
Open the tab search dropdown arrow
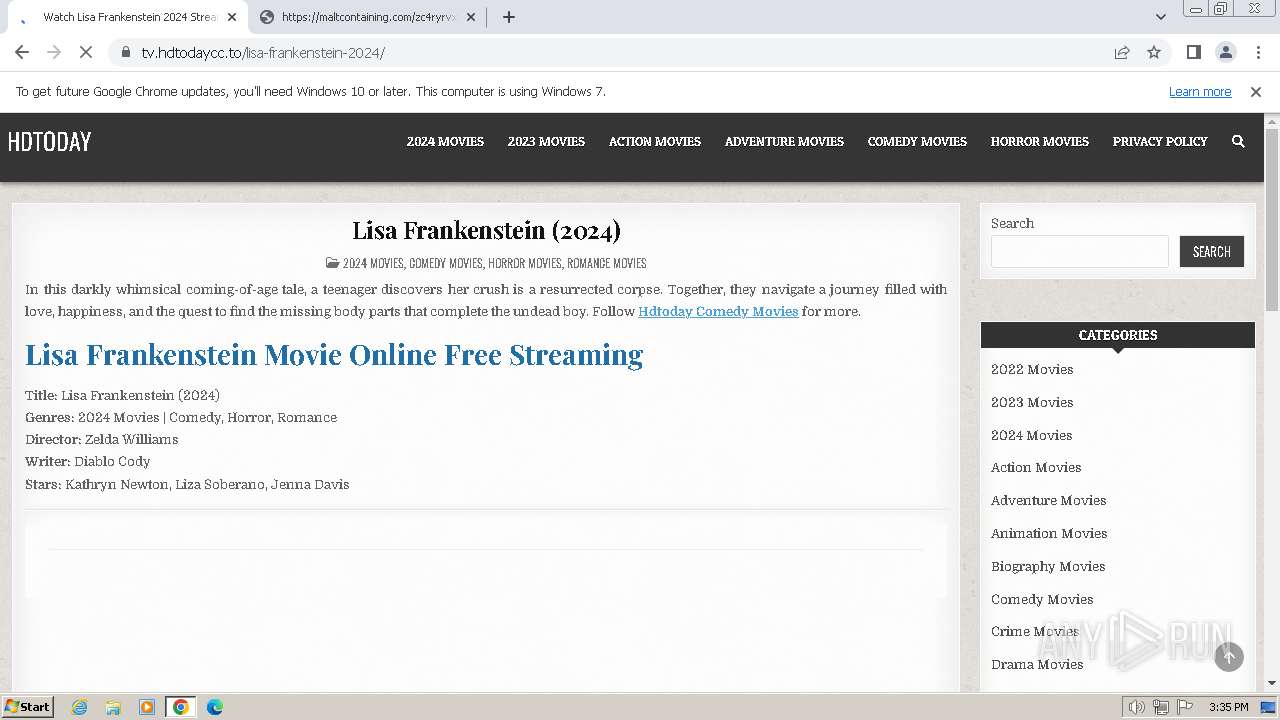pos(1160,17)
